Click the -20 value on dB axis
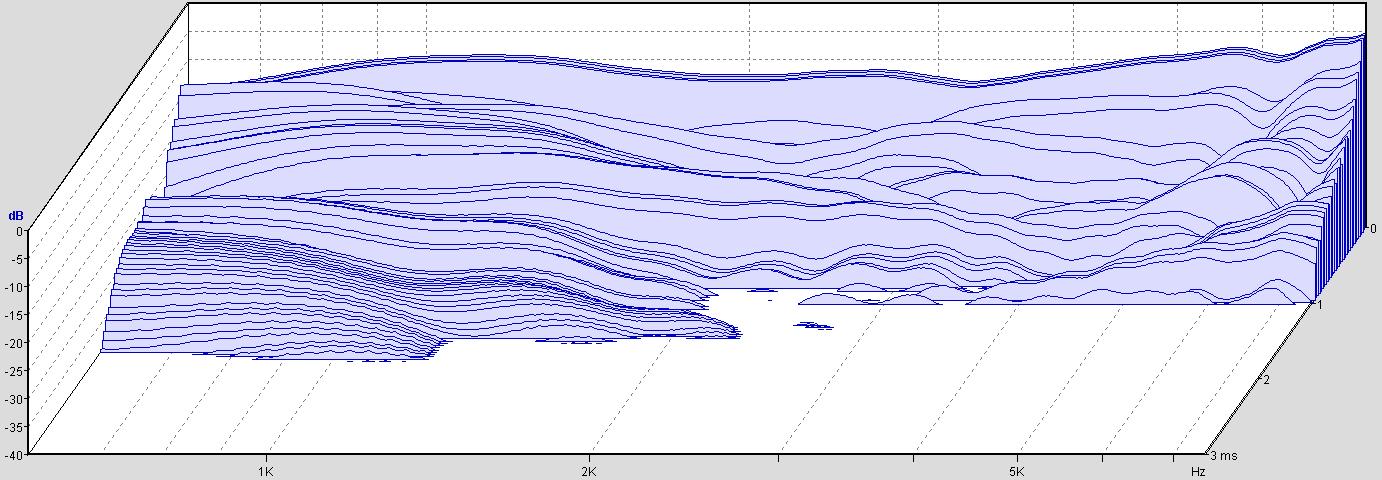 pos(13,343)
